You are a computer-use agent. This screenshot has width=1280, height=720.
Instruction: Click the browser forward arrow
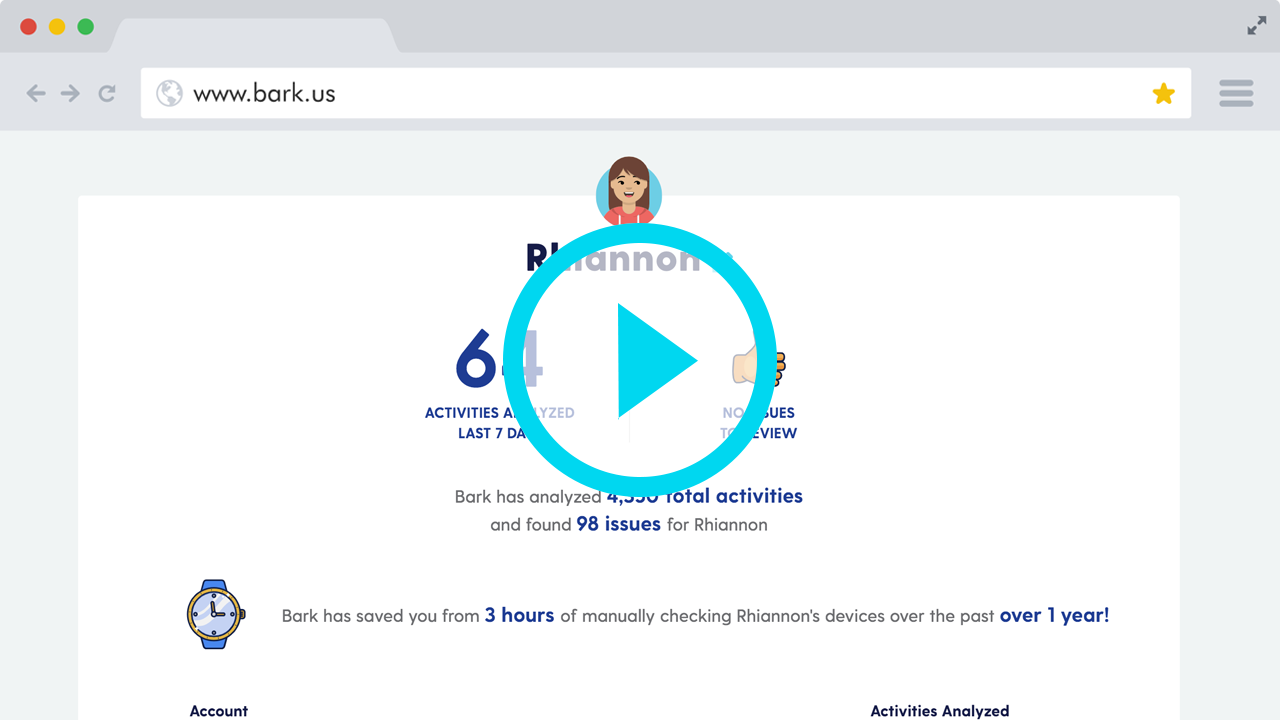tap(70, 94)
